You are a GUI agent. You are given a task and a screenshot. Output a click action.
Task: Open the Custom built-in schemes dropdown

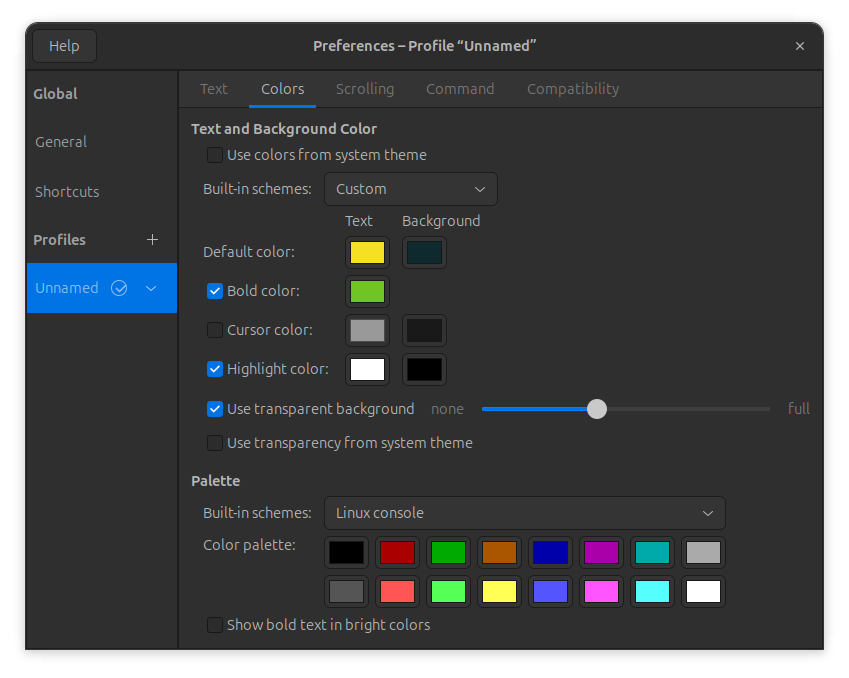[x=410, y=189]
